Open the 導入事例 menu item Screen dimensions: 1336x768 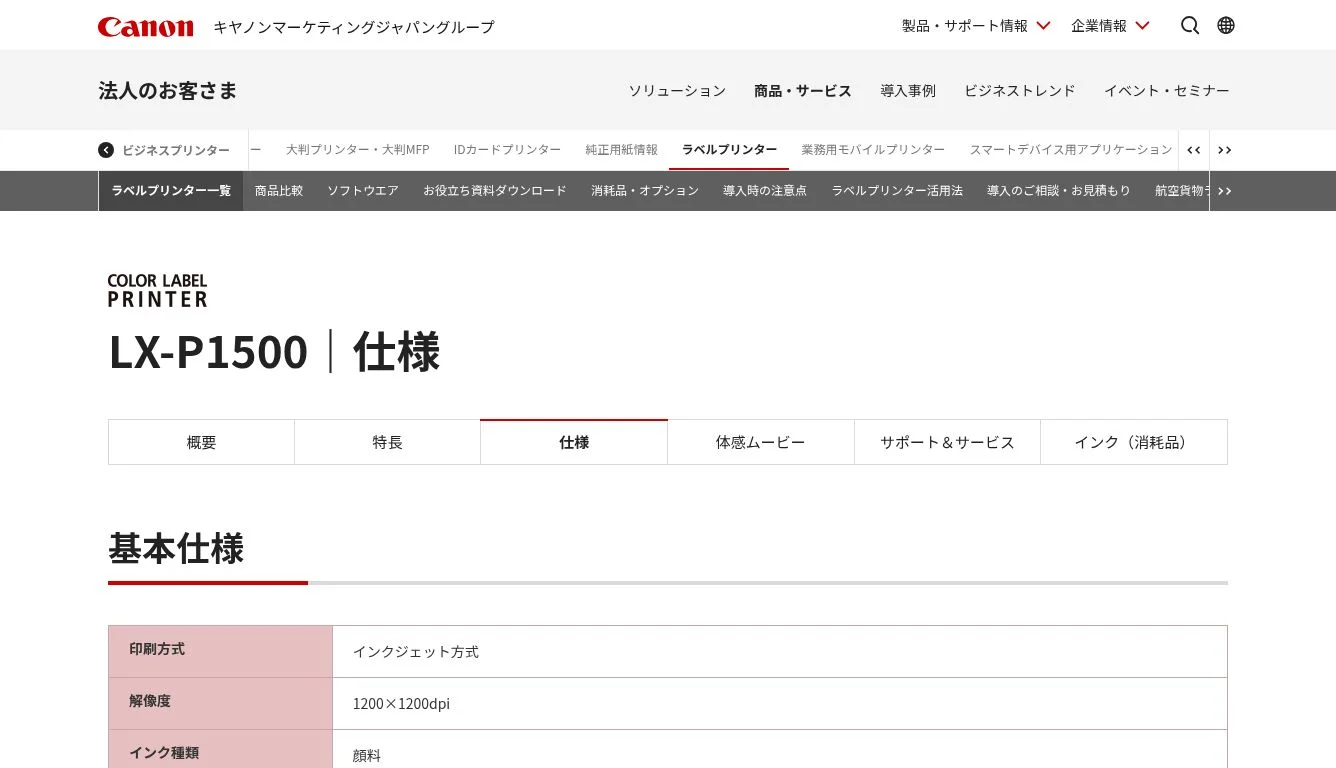(x=908, y=91)
